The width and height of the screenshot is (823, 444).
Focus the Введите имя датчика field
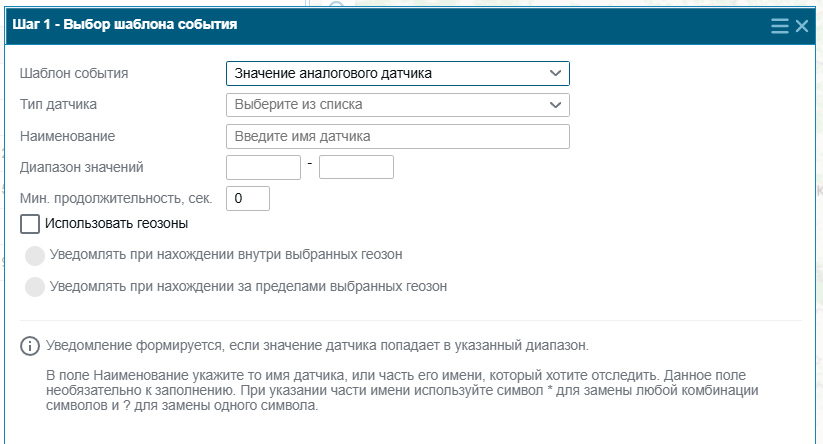coord(398,136)
